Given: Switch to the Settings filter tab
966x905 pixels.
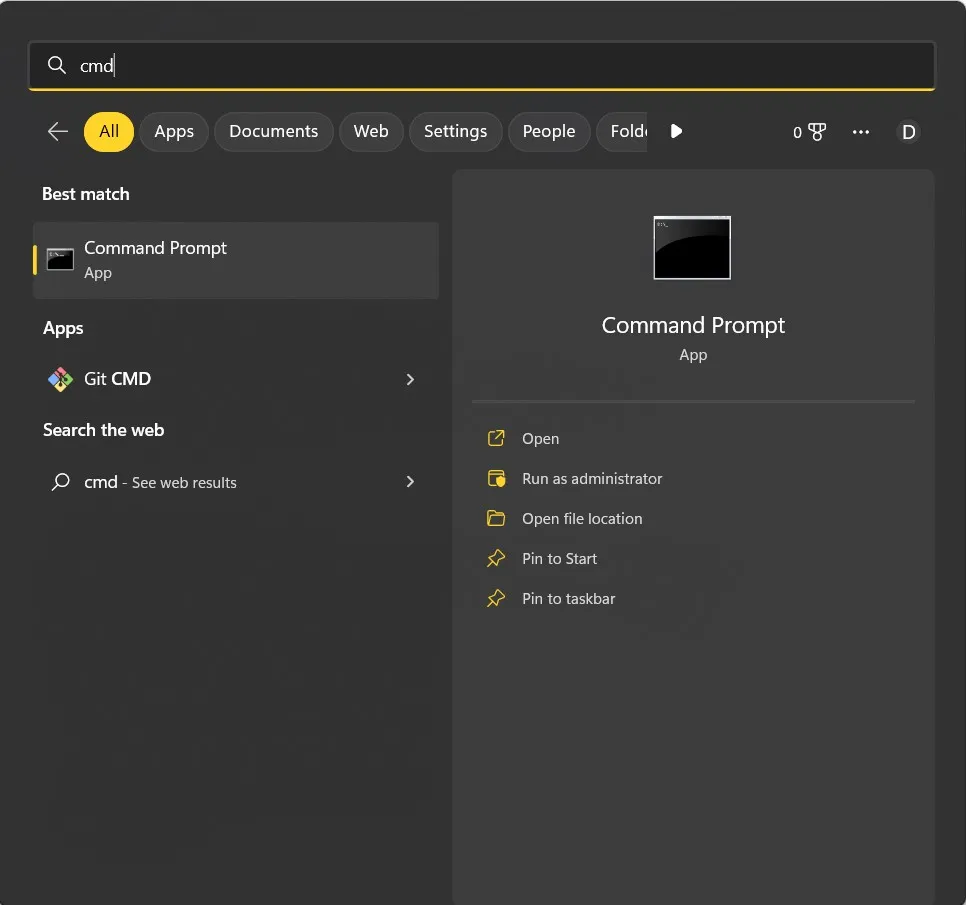Looking at the screenshot, I should (x=455, y=131).
